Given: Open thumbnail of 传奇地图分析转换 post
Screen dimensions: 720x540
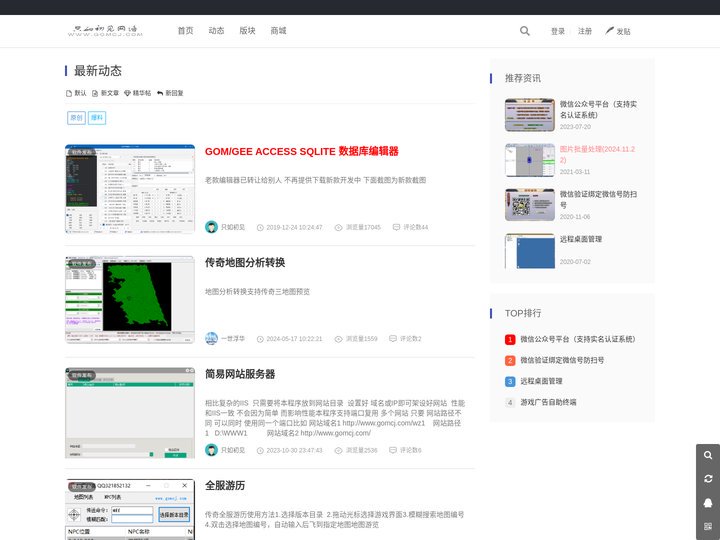Looking at the screenshot, I should (130, 300).
